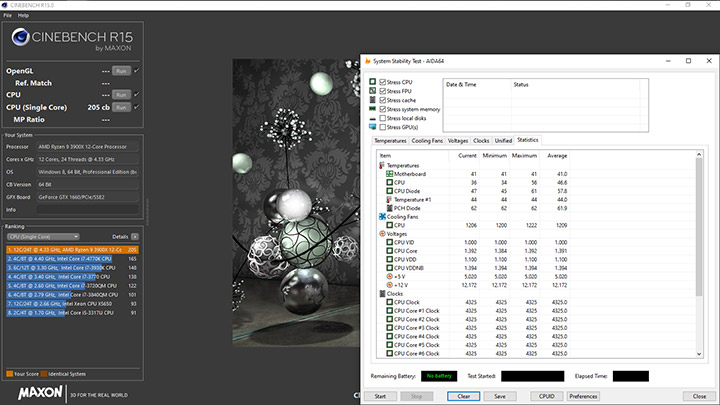
Task: Click the +12 V voltage icon
Action: pos(389,283)
